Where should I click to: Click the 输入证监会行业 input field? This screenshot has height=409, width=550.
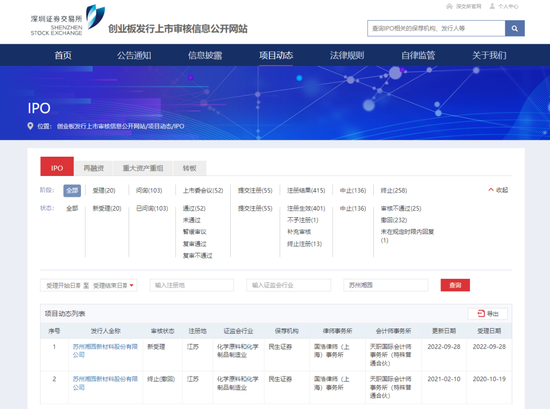coord(288,285)
